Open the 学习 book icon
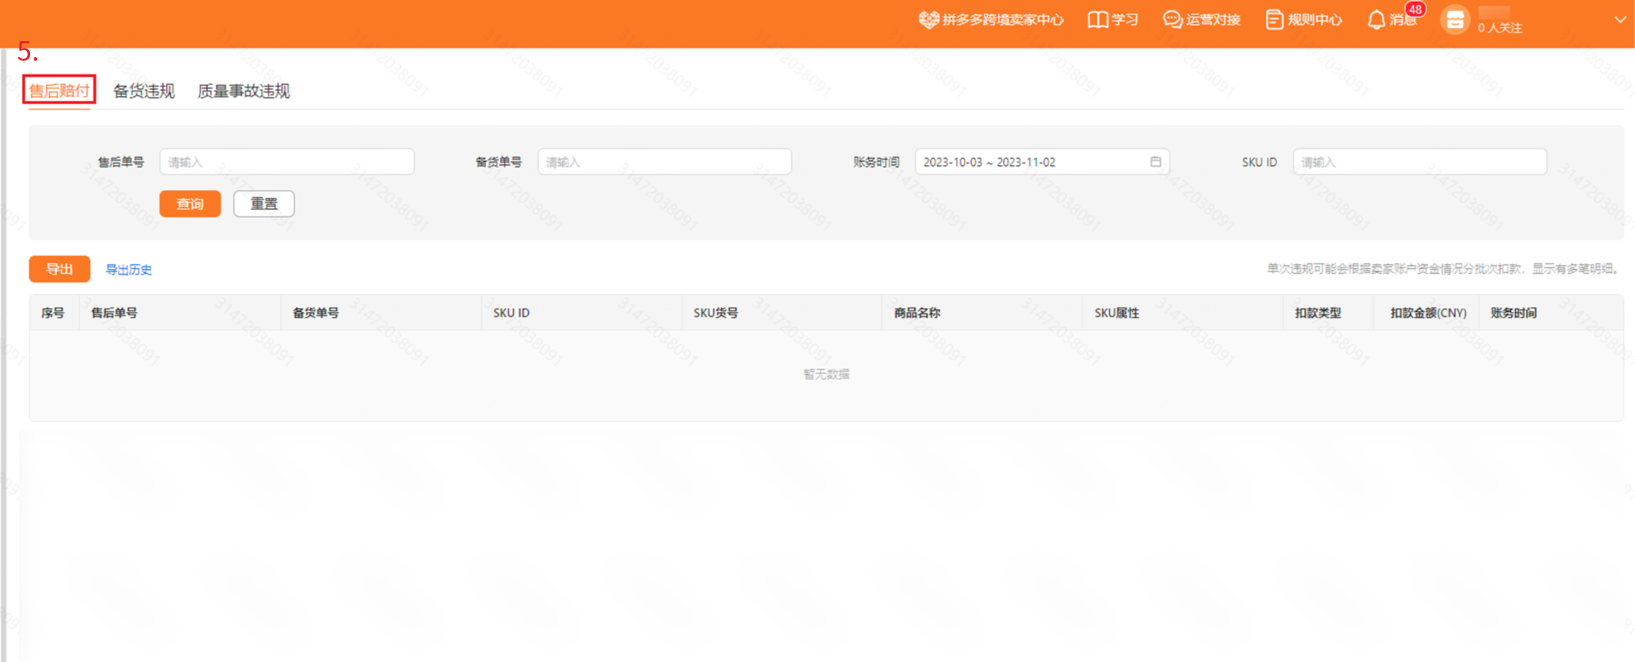Viewport: 1635px width, 662px height. [1097, 20]
